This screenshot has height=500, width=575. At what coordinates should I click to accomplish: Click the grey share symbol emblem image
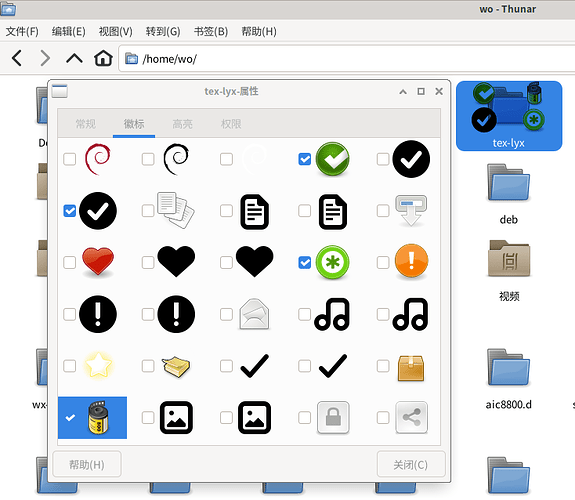pyautogui.click(x=411, y=417)
